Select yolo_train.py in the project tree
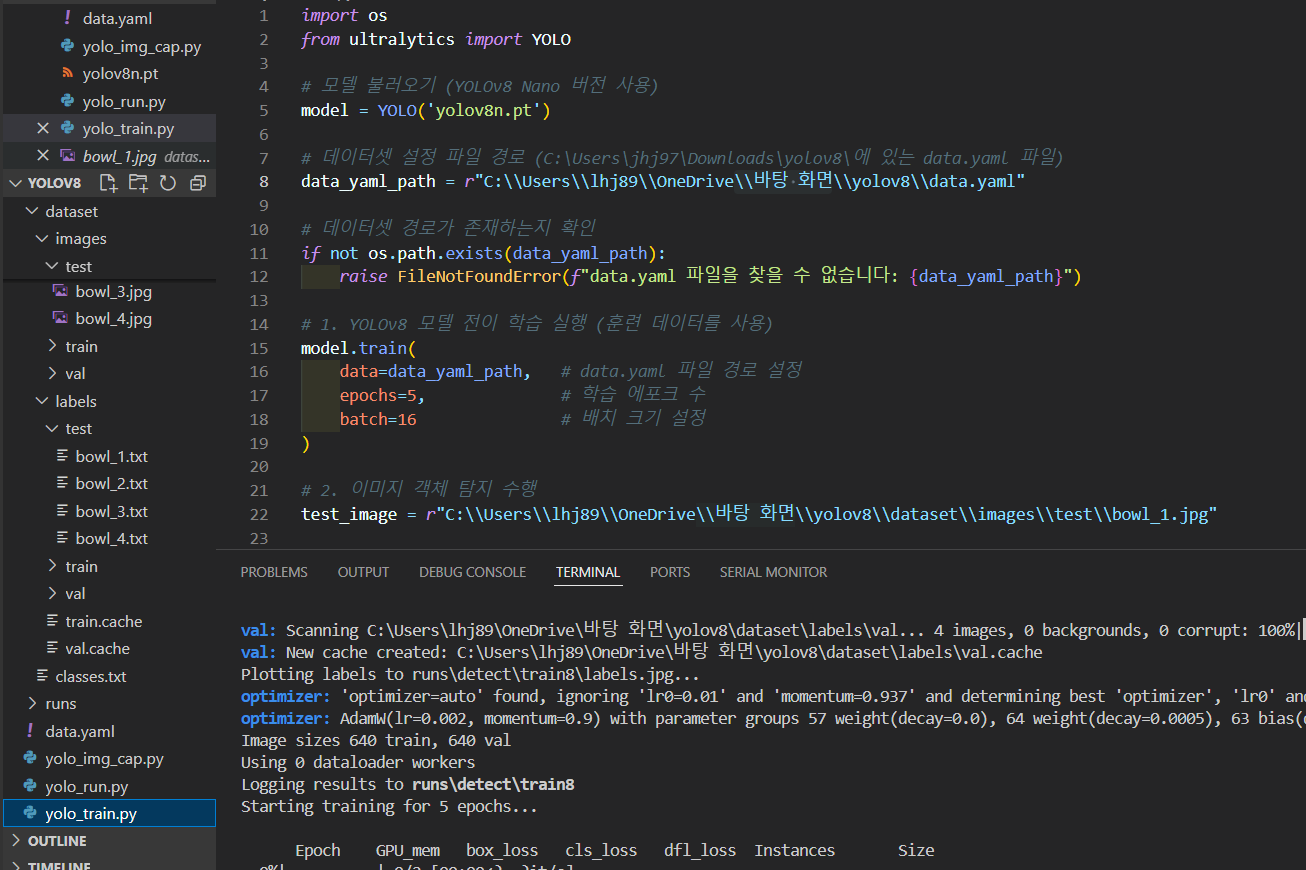Screen dimensions: 1306x870 108,814
